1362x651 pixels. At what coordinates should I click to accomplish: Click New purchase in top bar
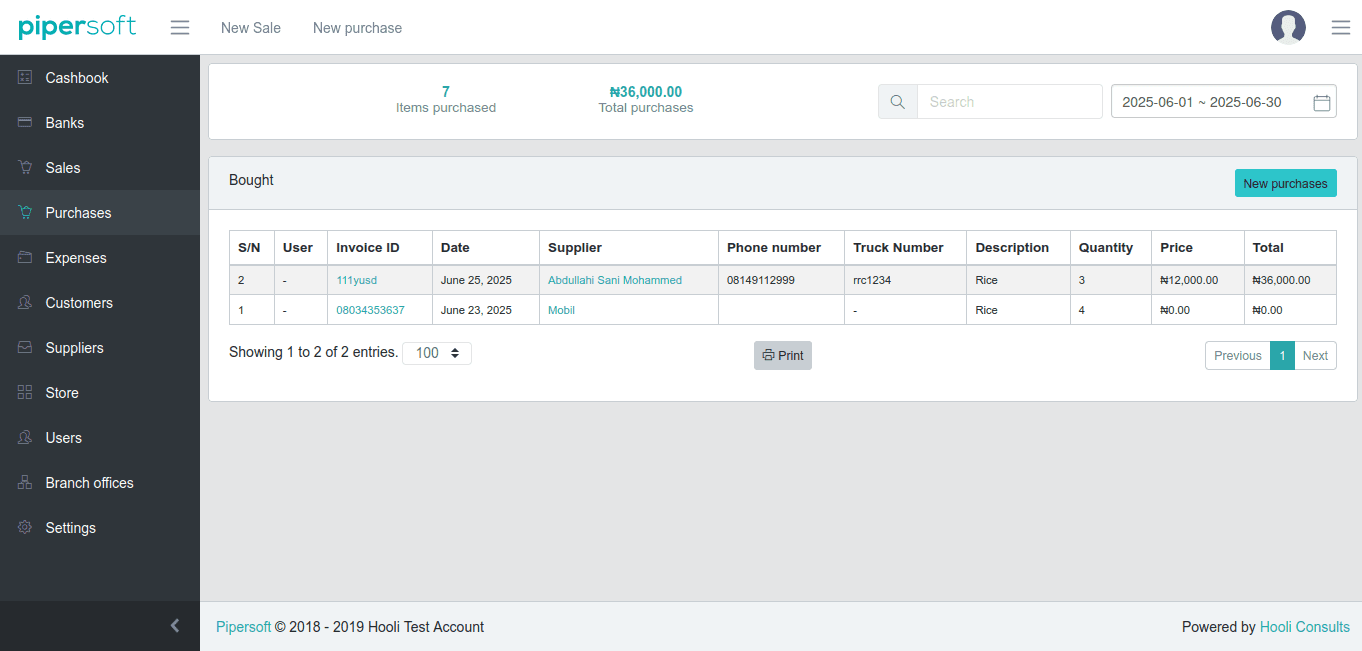[357, 28]
